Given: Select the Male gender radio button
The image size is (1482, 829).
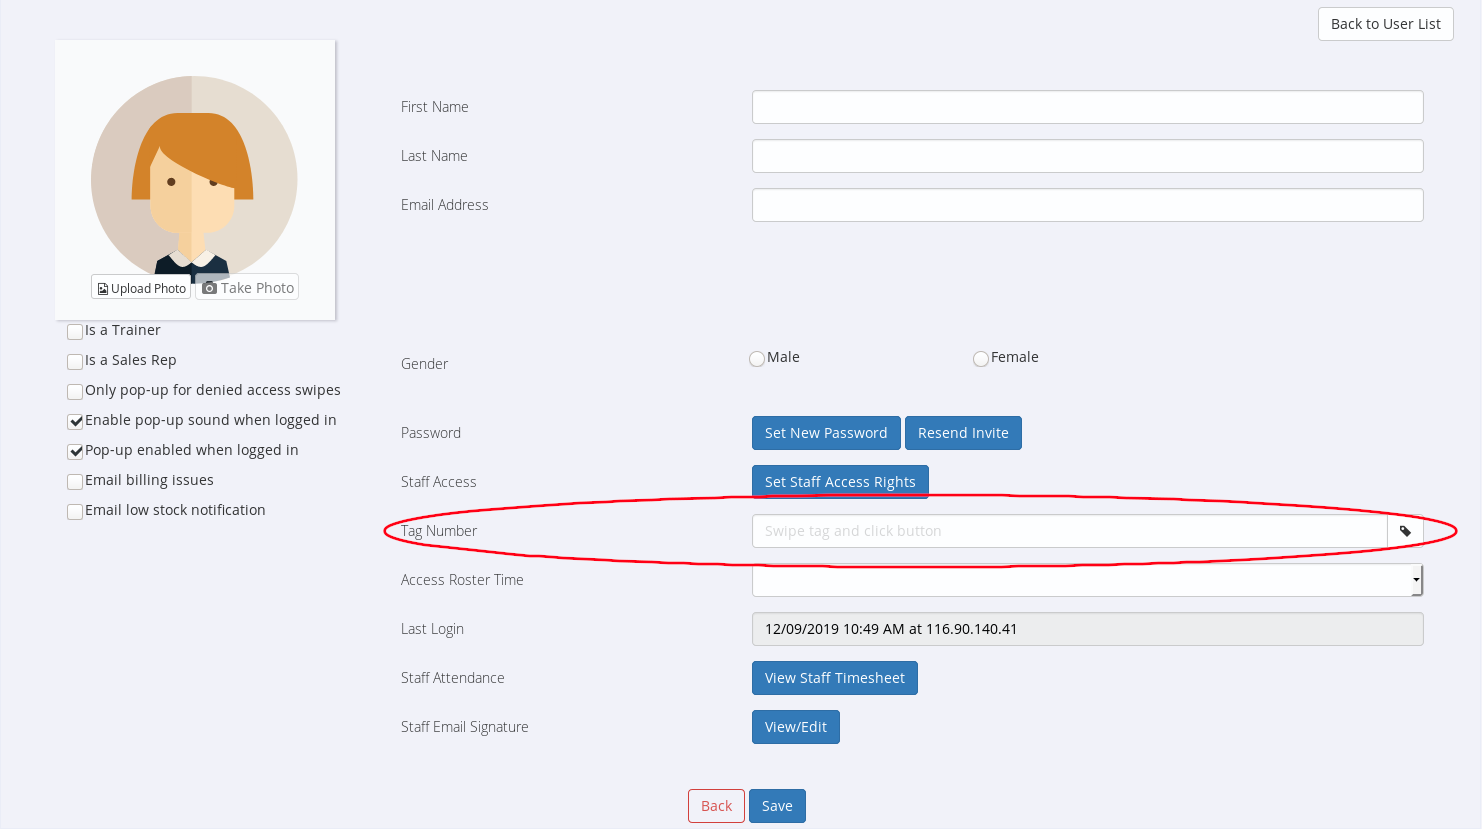Looking at the screenshot, I should (757, 359).
